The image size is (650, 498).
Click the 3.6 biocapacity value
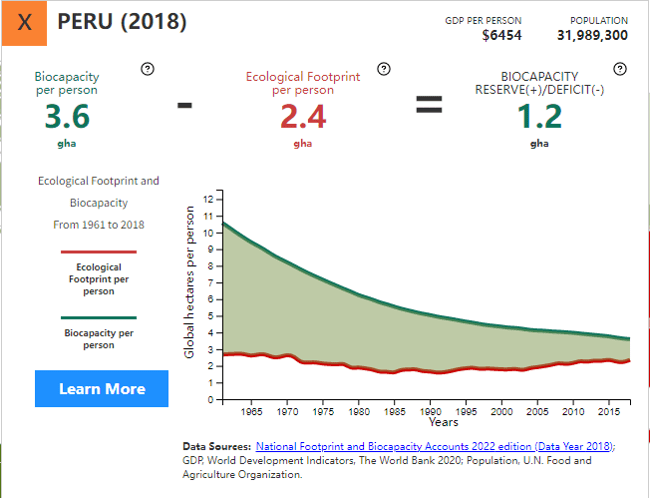click(67, 117)
